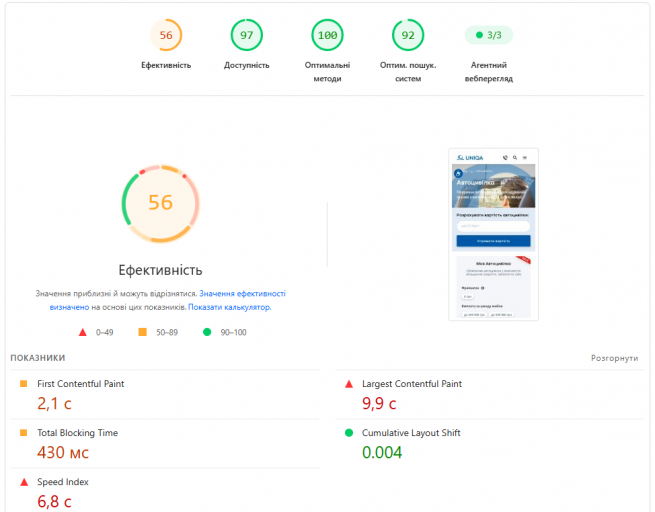Click the Агентний вебперегляд label
Image resolution: width=655 pixels, height=512 pixels.
pos(488,72)
